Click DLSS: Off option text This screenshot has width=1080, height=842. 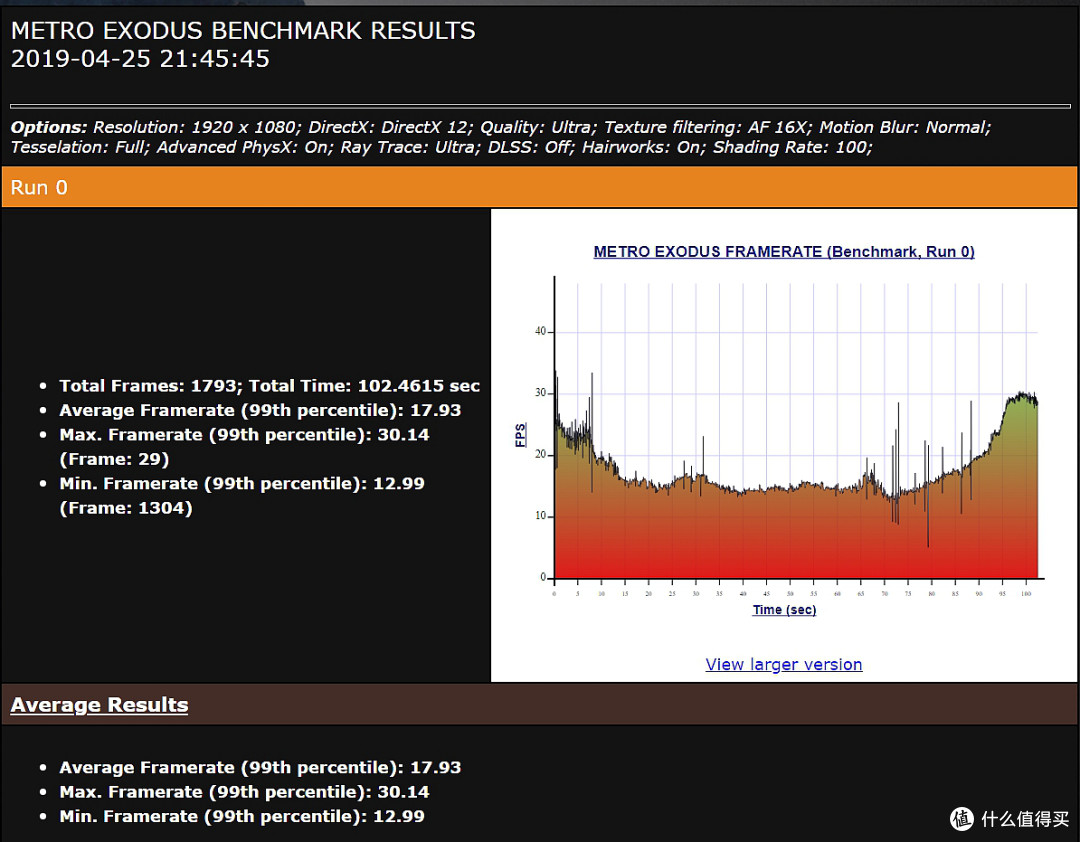tap(531, 147)
